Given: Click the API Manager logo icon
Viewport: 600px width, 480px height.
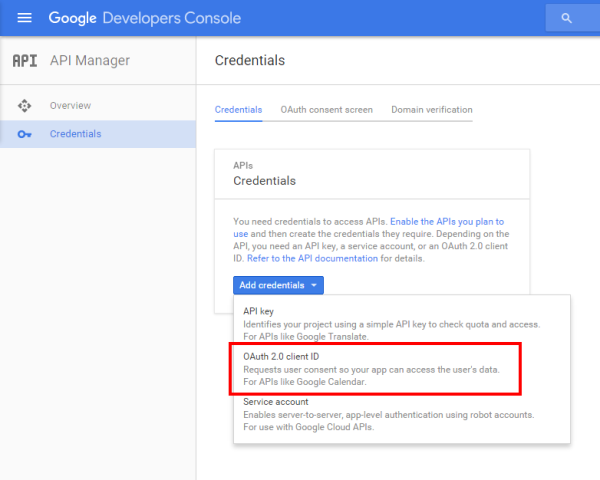Looking at the screenshot, I should coord(25,60).
